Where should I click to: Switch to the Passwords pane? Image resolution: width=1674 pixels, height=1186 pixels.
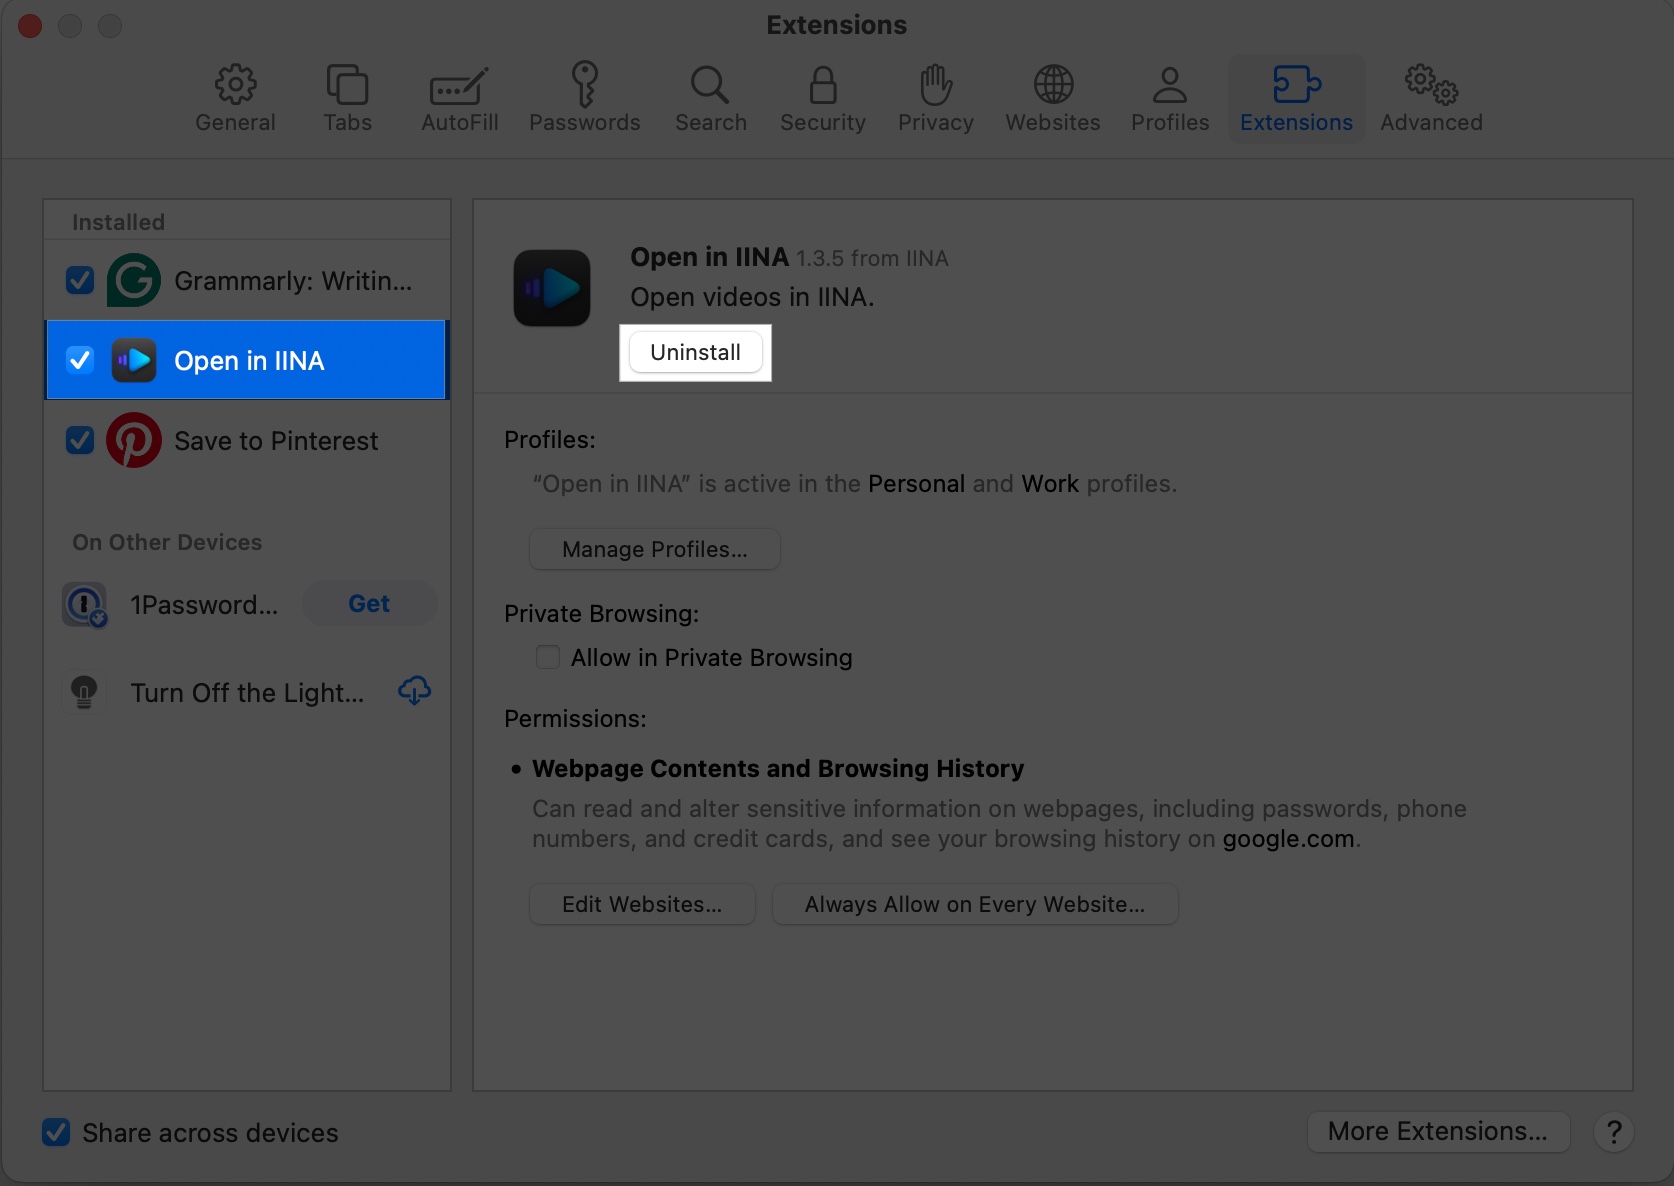pos(585,97)
